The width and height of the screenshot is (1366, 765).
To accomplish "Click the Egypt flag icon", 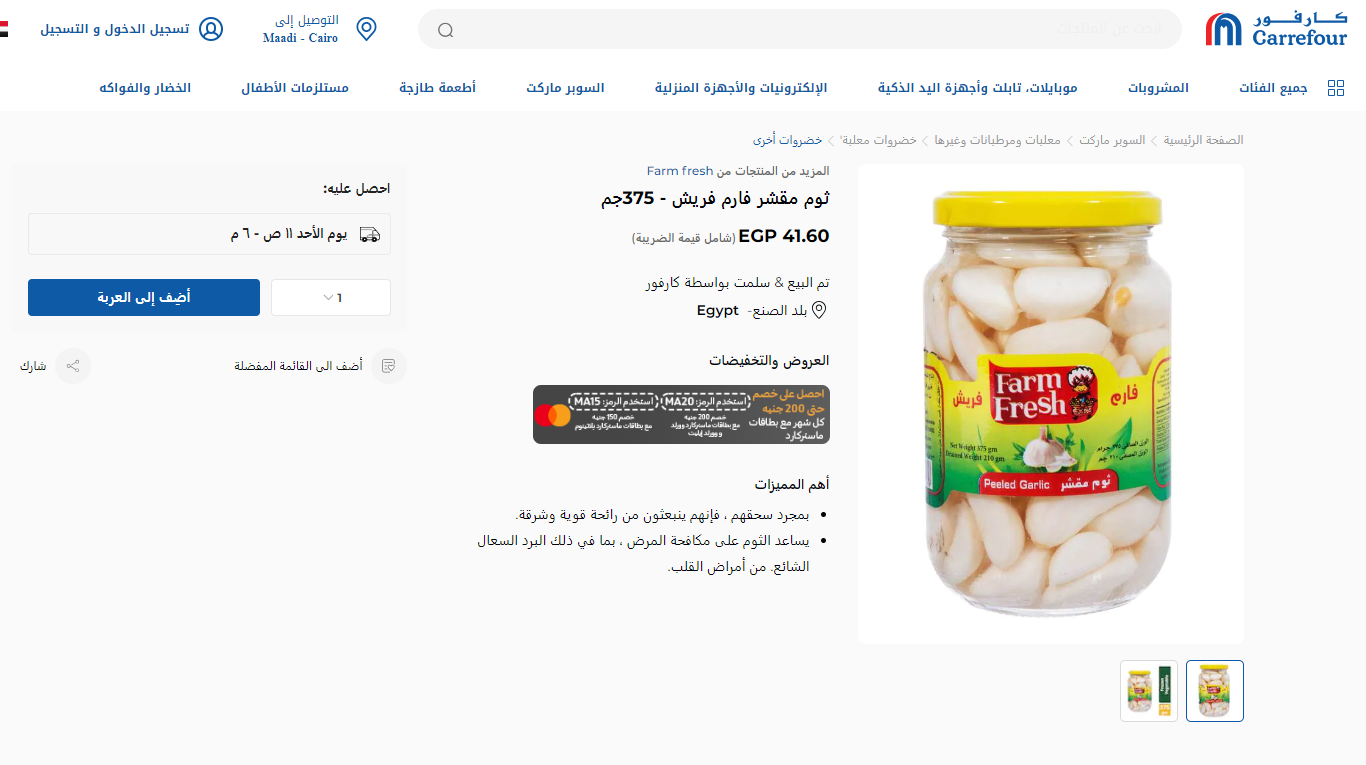I will [4, 29].
